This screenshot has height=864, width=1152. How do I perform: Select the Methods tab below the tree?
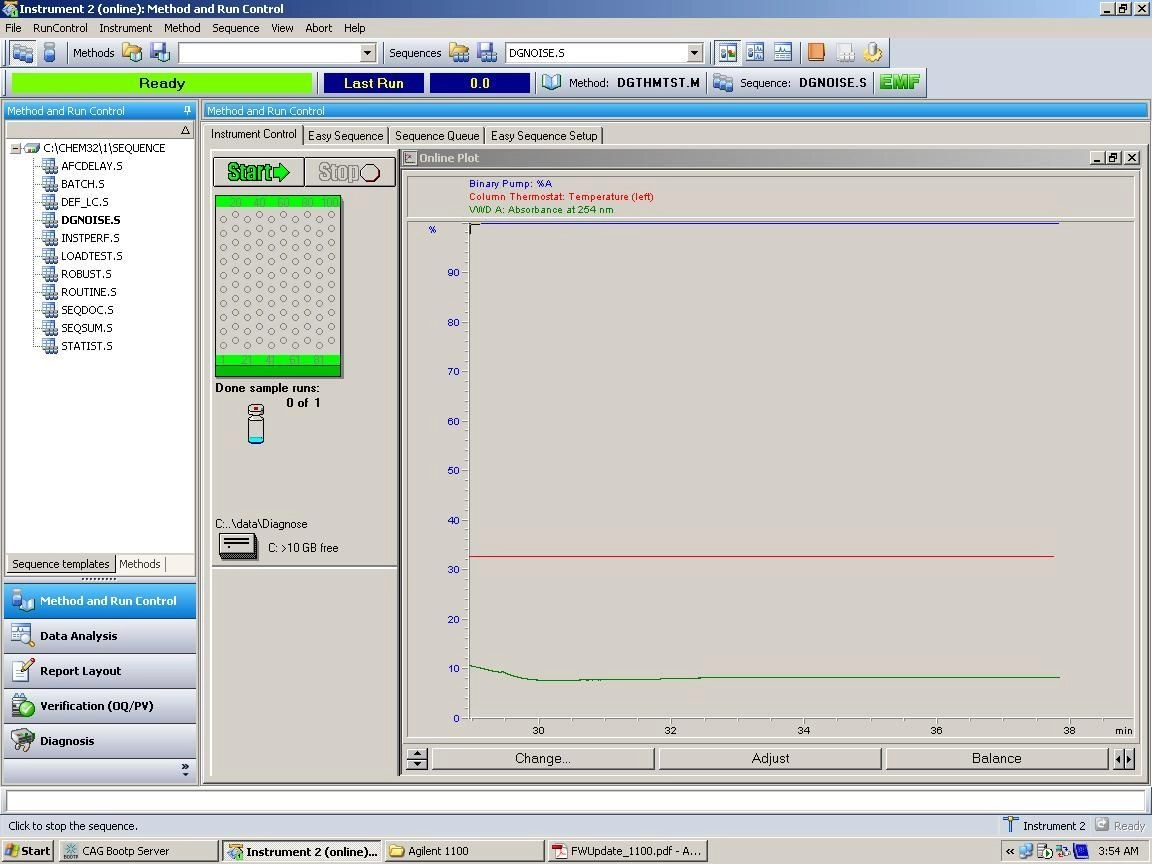(140, 564)
